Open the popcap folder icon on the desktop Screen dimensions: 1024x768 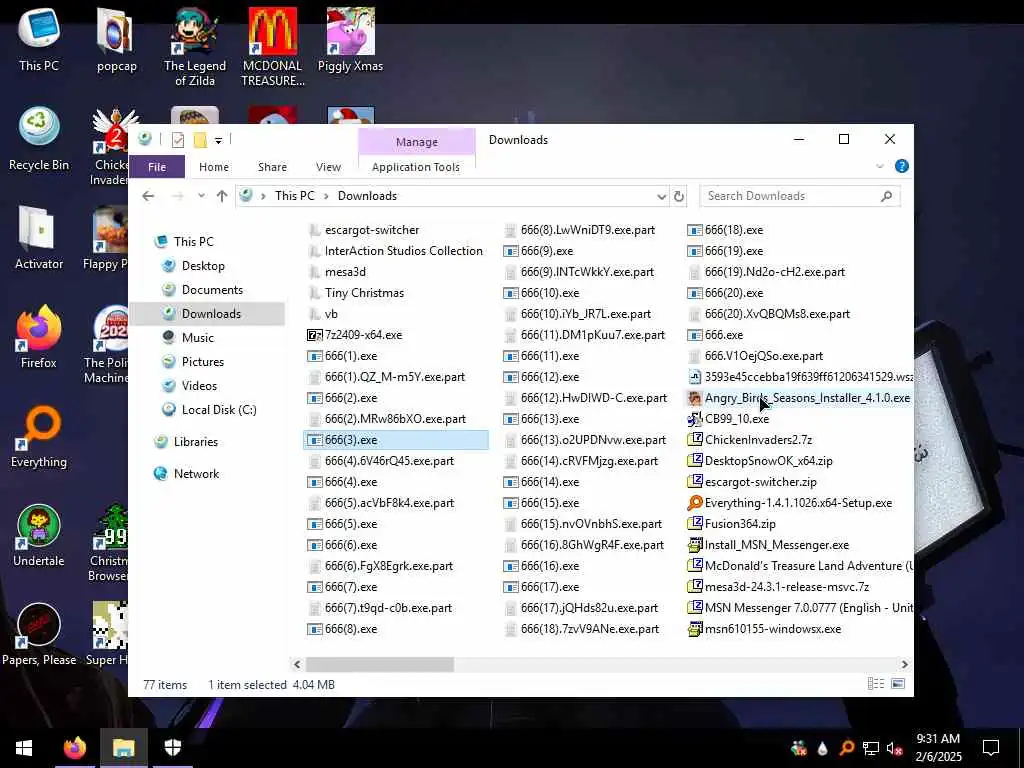point(116,39)
